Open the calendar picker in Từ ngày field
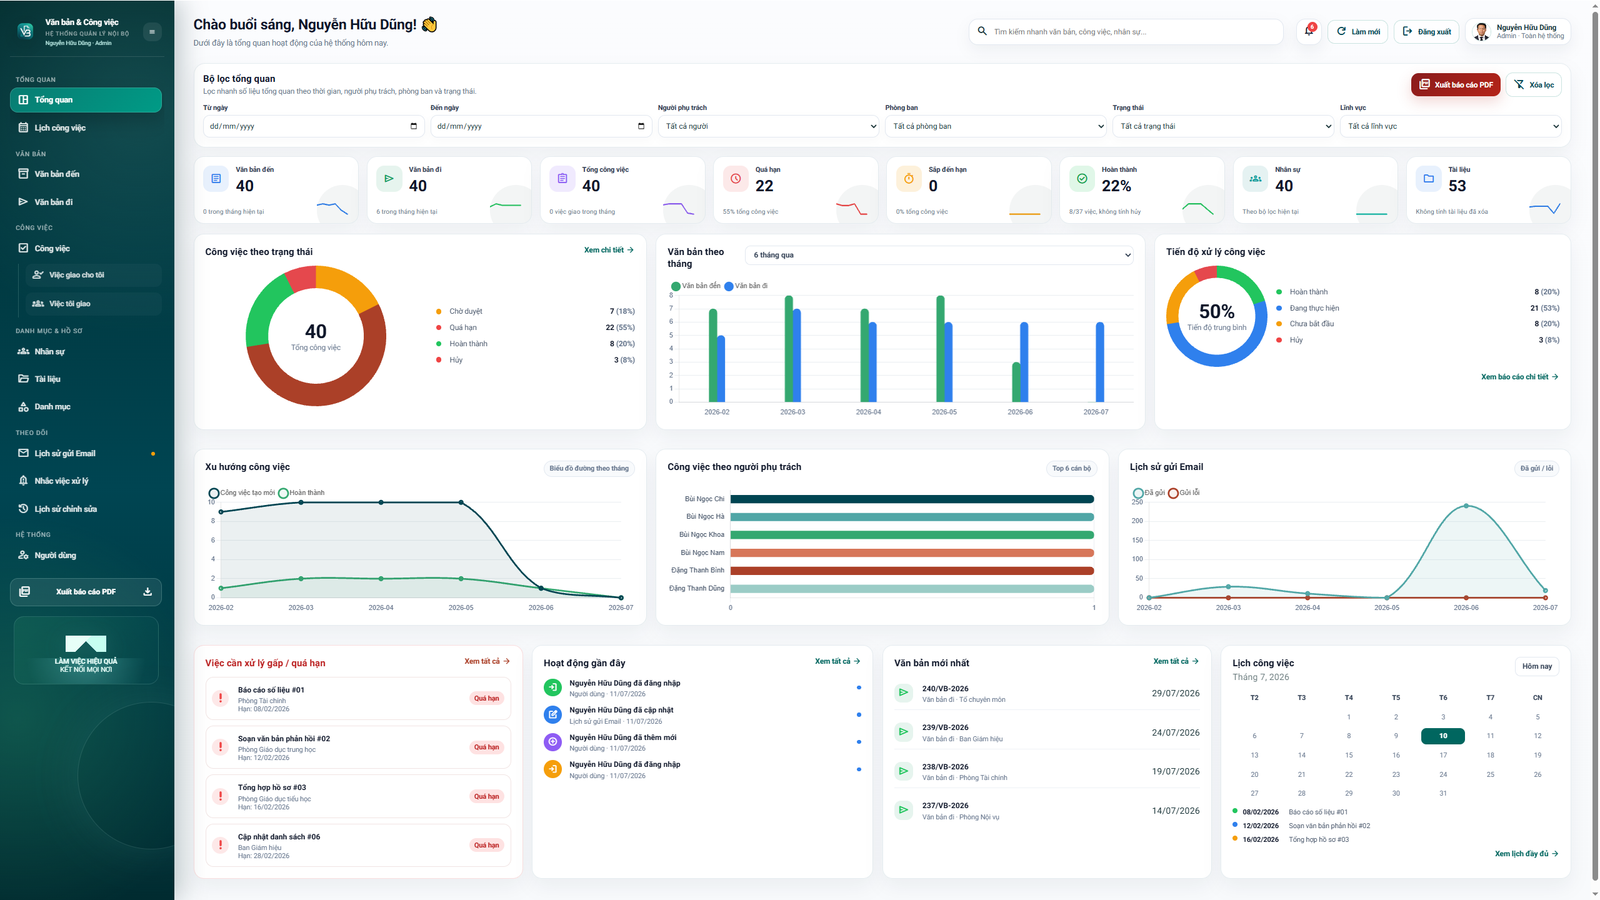Viewport: 1600px width, 900px height. point(414,126)
